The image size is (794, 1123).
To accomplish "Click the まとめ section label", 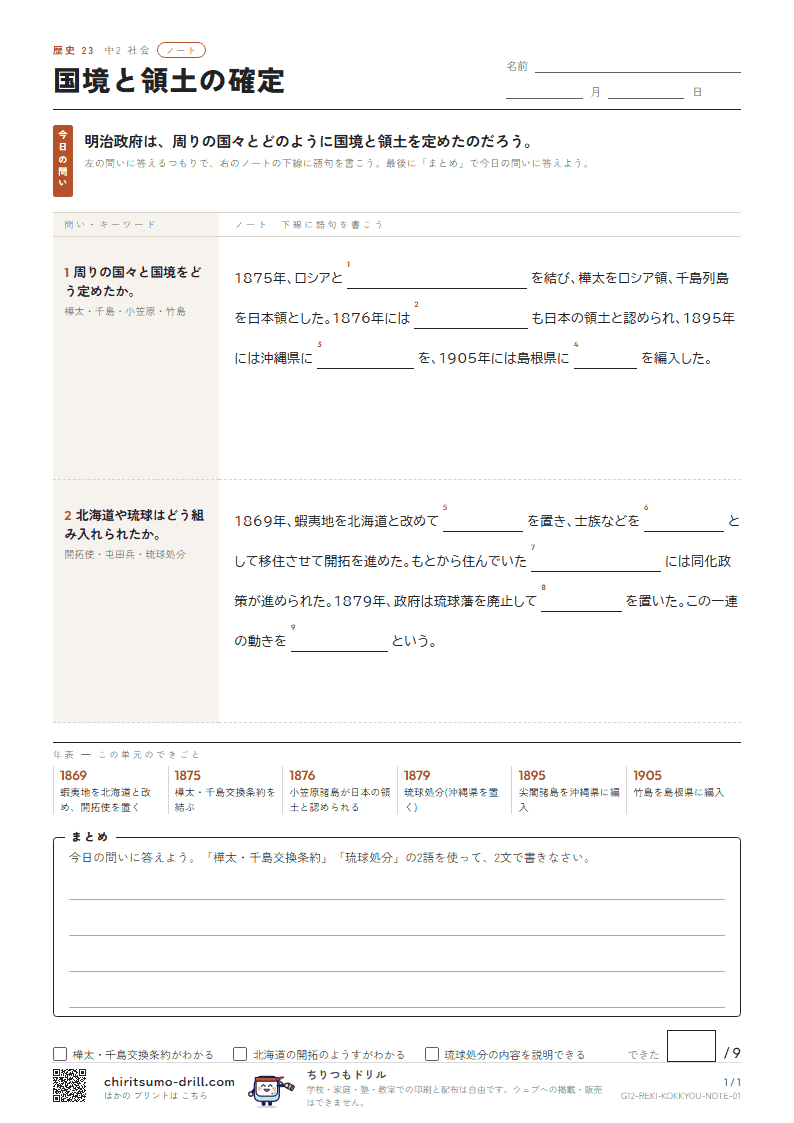I will tap(89, 836).
